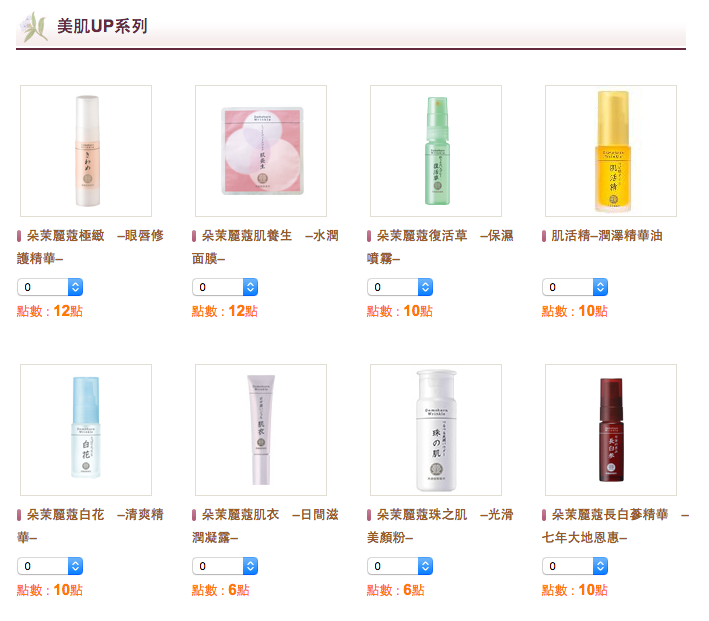Screen dimensions: 709x621
Task: Open quantity dropdown for 水潤面膜
Action: tap(225, 287)
